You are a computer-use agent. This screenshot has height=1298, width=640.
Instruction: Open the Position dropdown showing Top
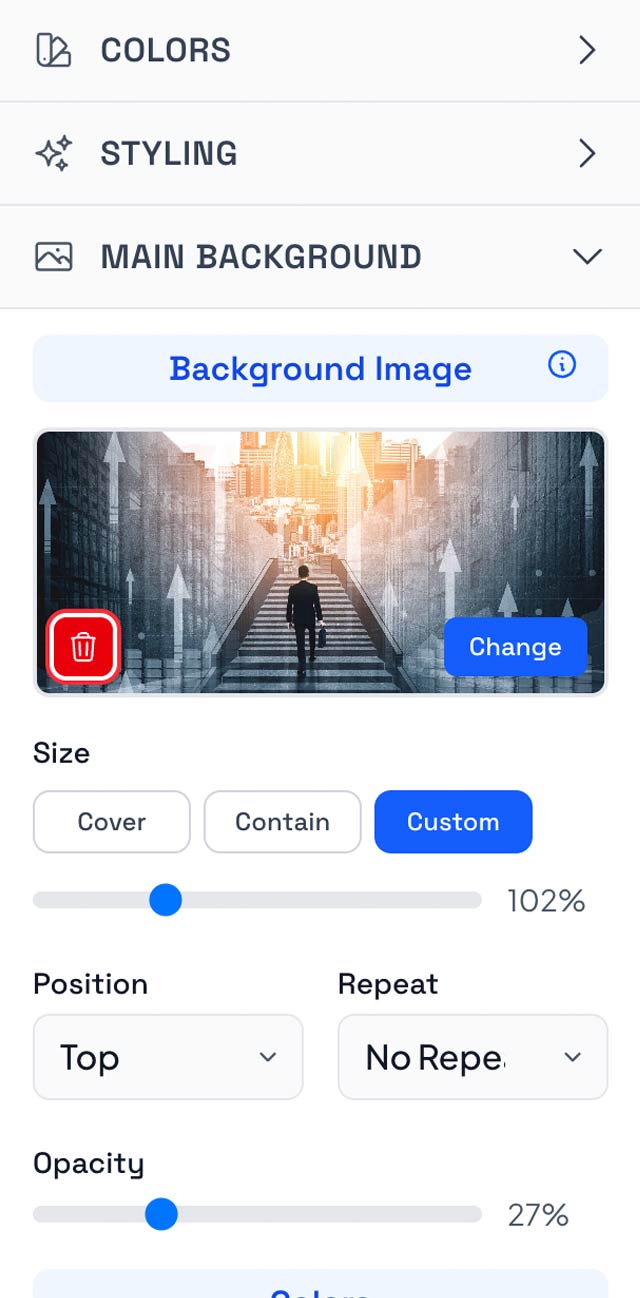(x=168, y=1057)
